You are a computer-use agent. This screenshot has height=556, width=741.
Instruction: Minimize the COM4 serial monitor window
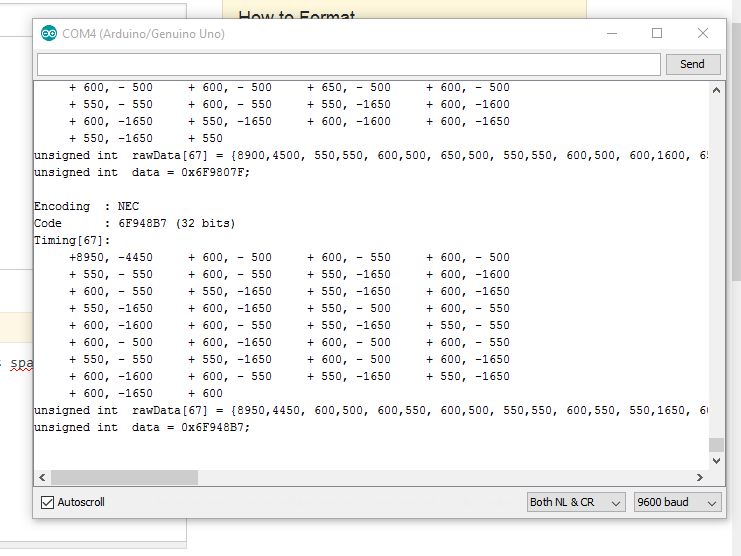click(x=612, y=34)
